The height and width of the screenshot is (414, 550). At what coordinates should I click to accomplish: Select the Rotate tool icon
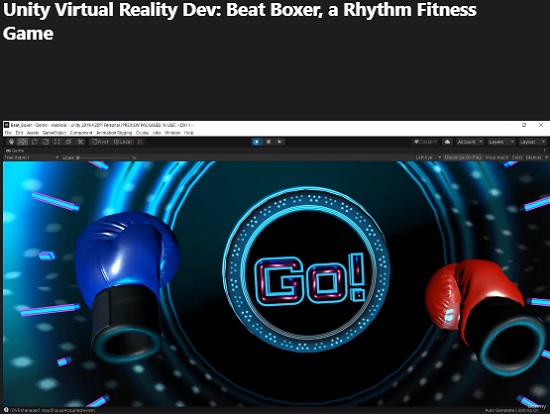34,142
